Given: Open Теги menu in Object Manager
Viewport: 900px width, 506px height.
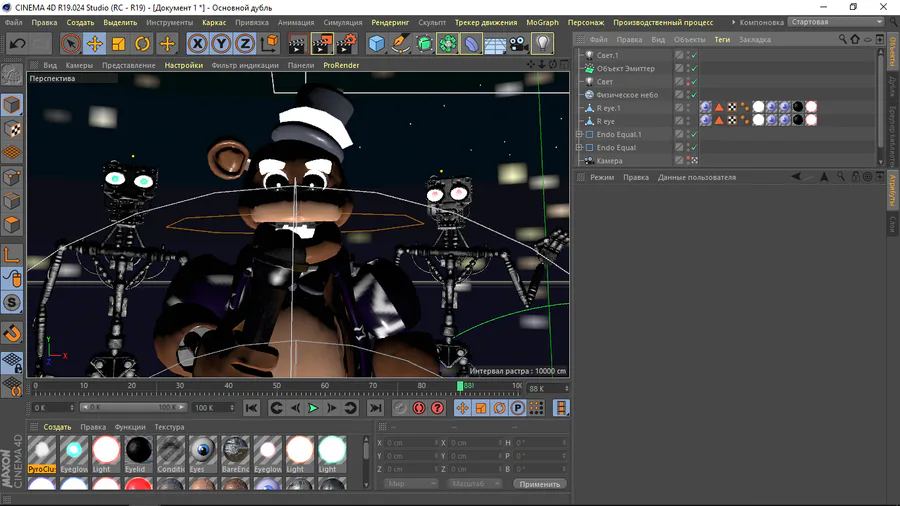Looking at the screenshot, I should (722, 40).
